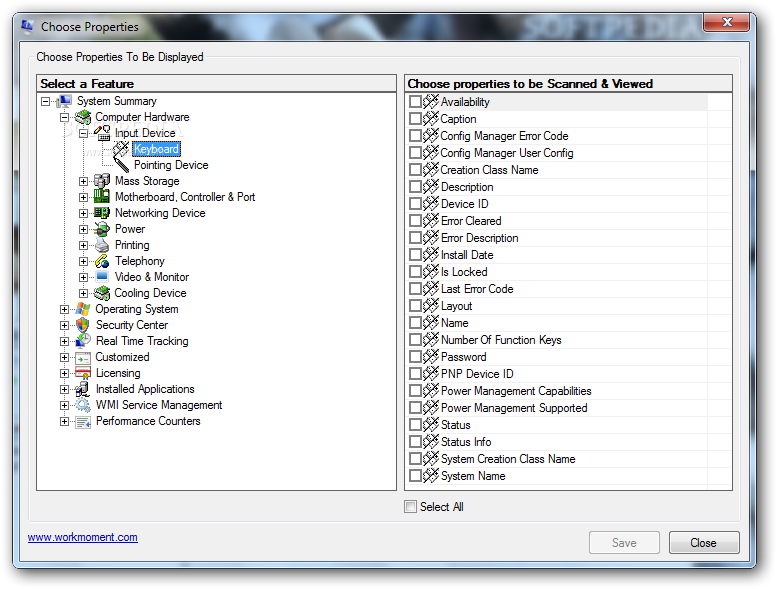Click the Operating System Windows flag icon
The height and width of the screenshot is (589, 777).
(83, 309)
